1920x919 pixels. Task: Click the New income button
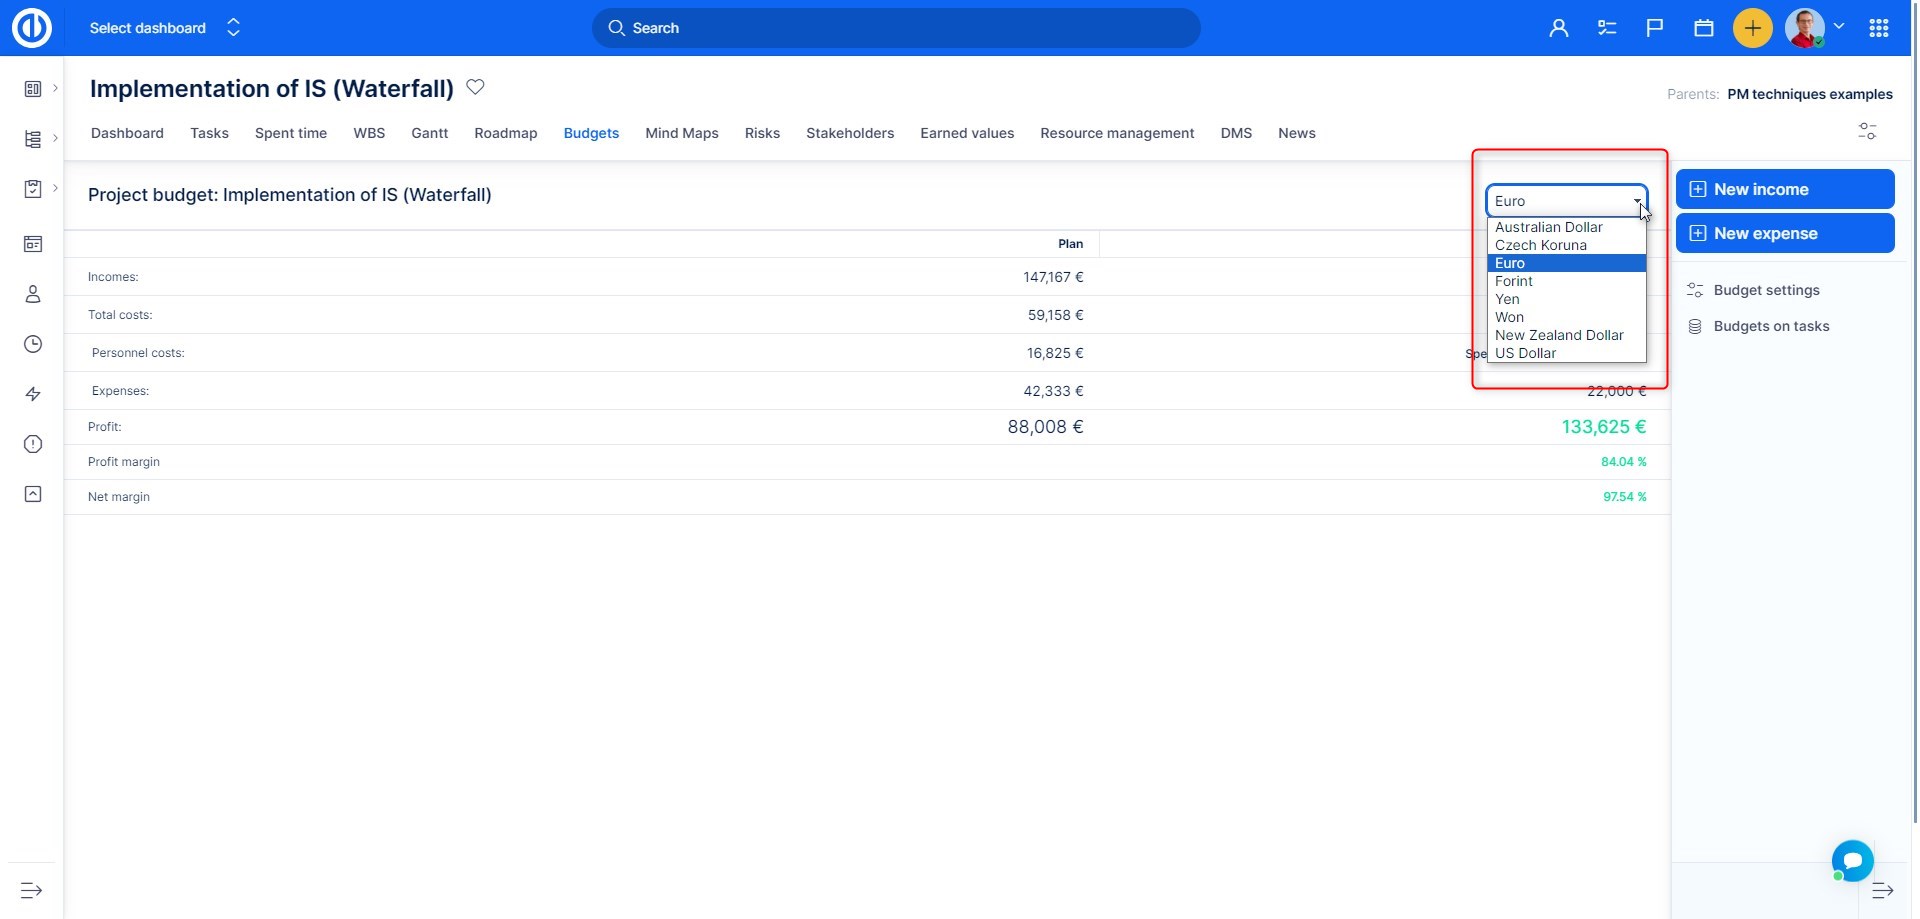tap(1784, 189)
